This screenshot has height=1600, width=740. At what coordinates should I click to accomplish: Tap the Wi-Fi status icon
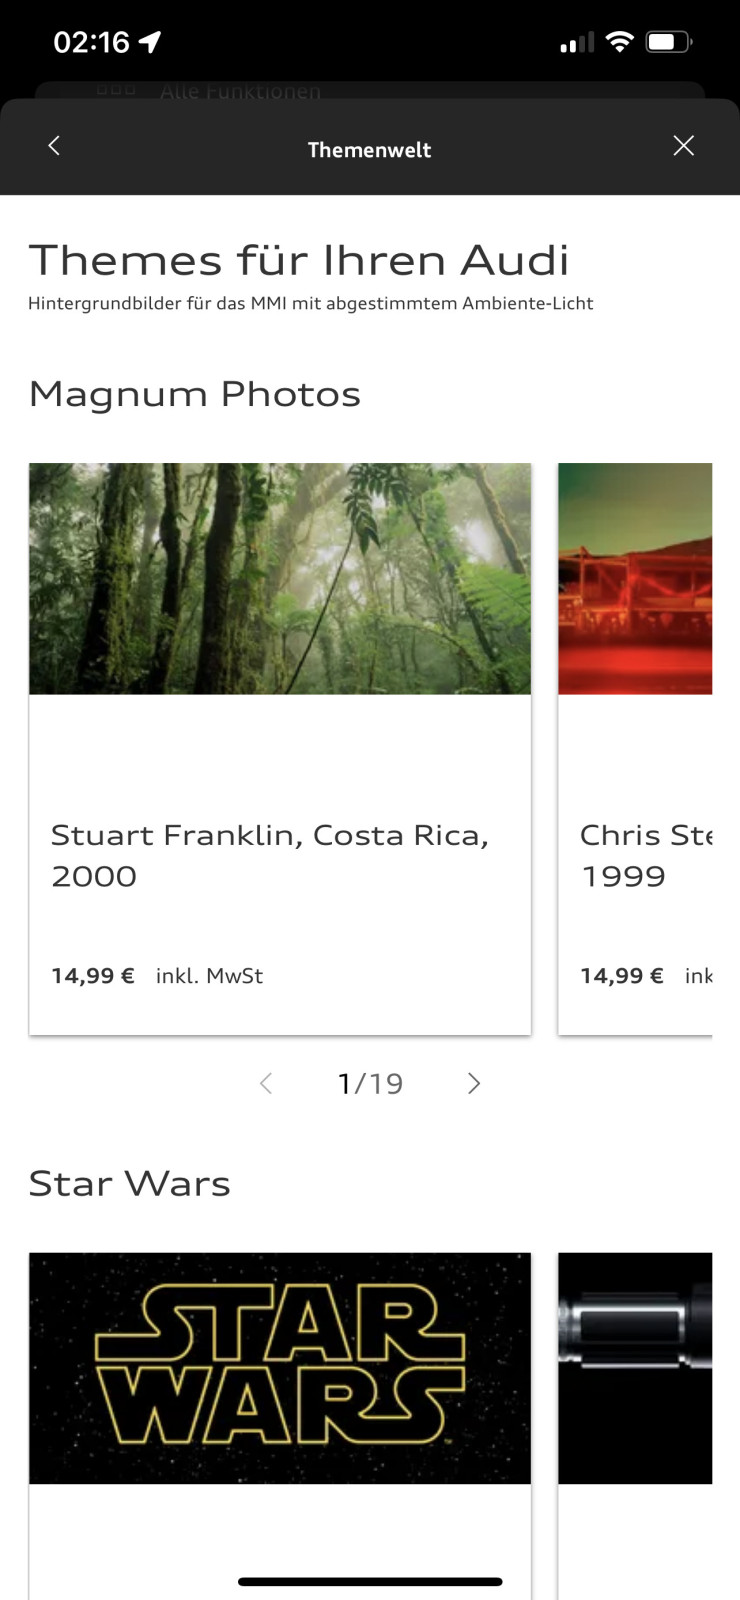pyautogui.click(x=620, y=42)
